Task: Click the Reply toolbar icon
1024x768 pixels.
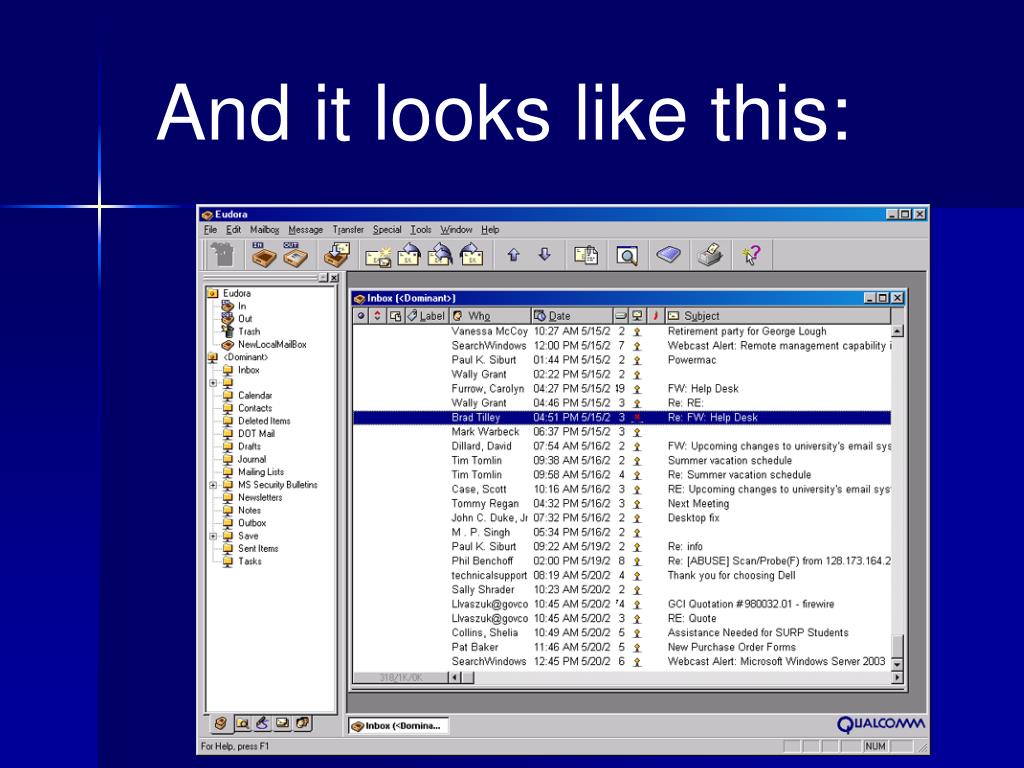Action: [409, 255]
